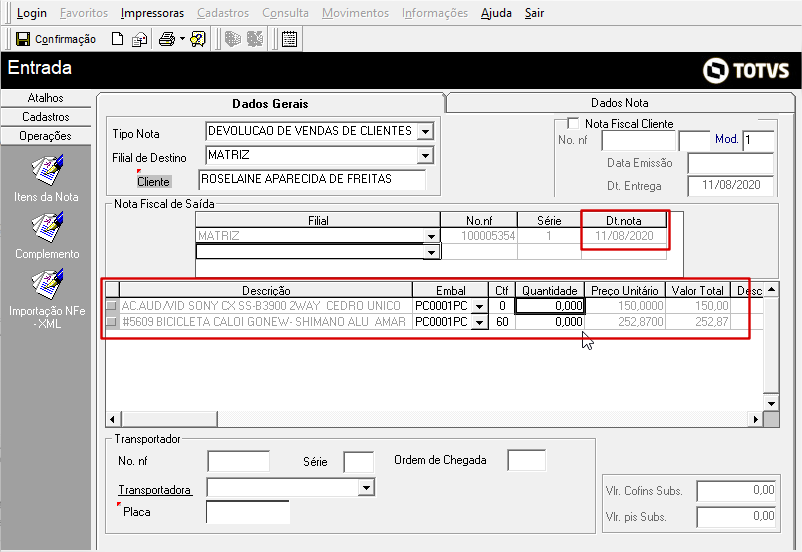802x552 pixels.
Task: Click the Transportador Série field
Action: [x=359, y=462]
